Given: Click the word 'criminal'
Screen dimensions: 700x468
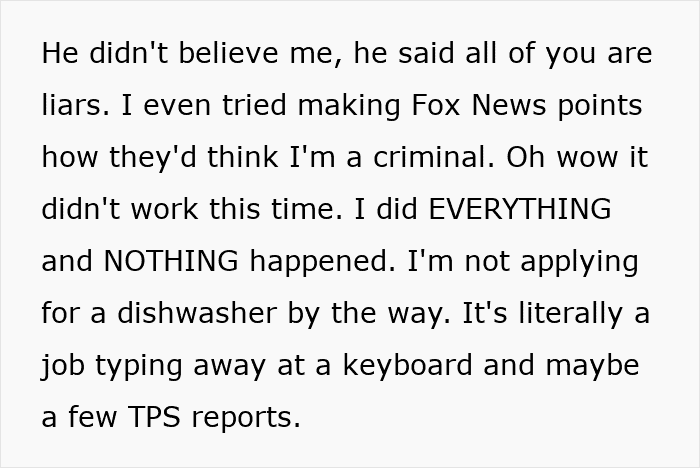Looking at the screenshot, I should pyautogui.click(x=433, y=157).
